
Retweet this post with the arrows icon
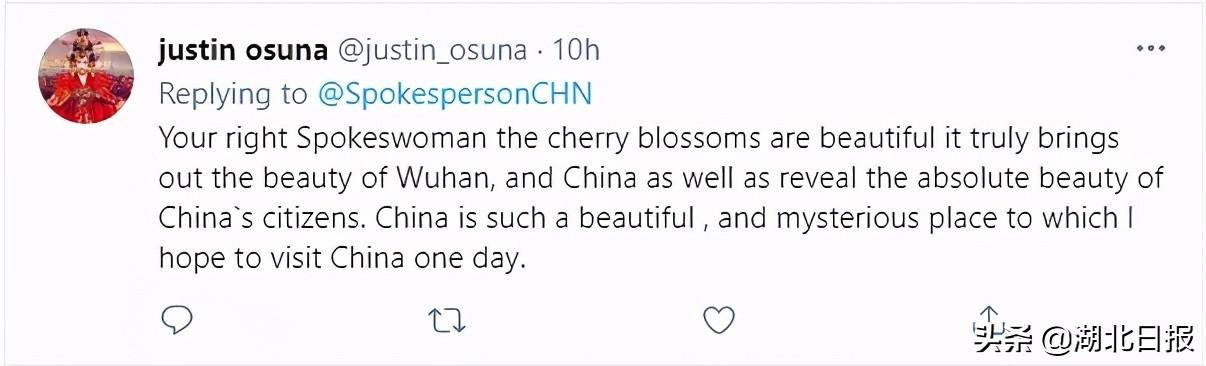446,321
